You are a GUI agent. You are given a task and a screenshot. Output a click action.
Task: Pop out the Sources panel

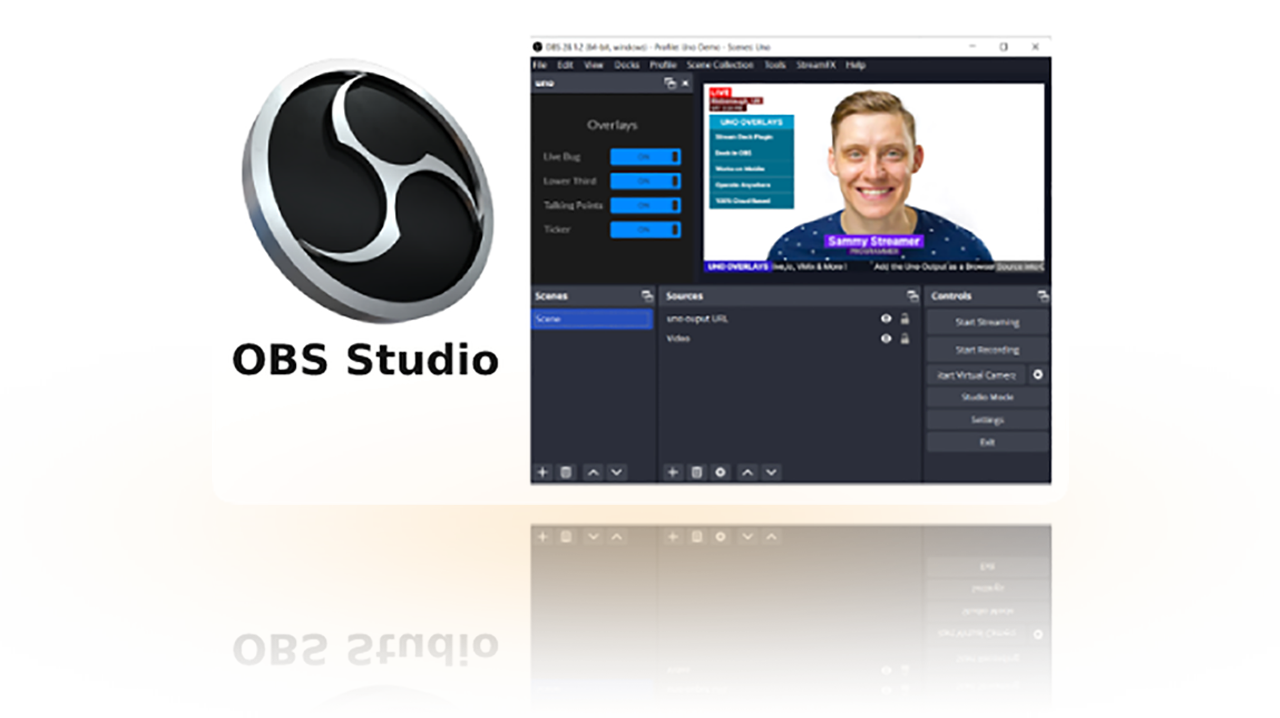913,296
